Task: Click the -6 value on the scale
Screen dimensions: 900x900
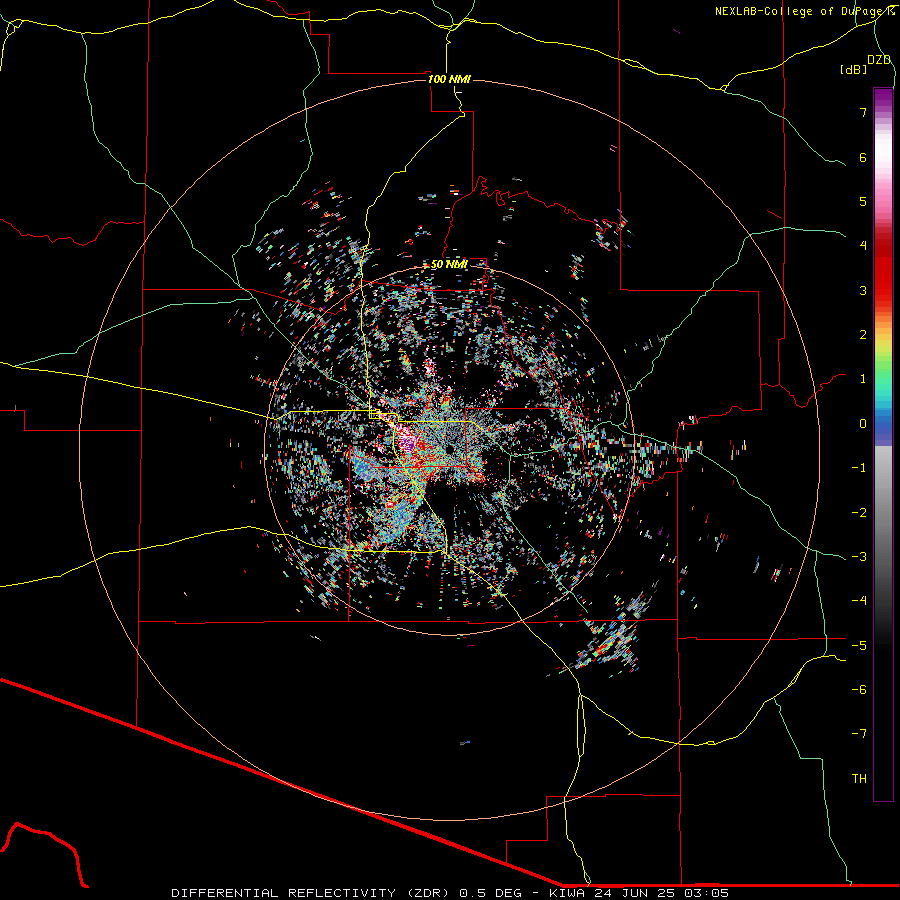Action: [x=859, y=689]
